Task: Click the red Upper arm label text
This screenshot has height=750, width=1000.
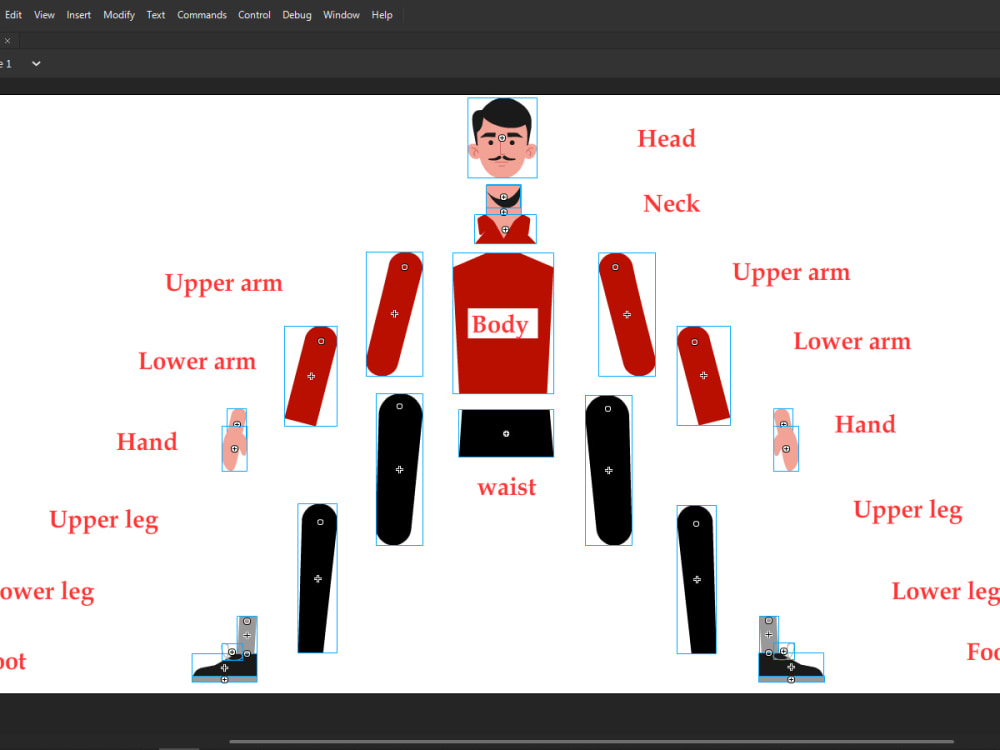Action: tap(223, 283)
